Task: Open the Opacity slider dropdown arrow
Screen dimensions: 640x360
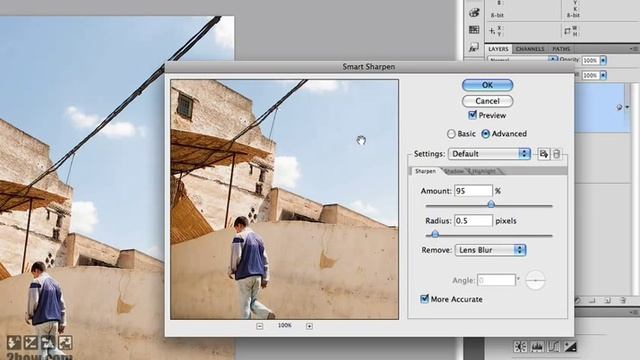Action: (x=603, y=60)
